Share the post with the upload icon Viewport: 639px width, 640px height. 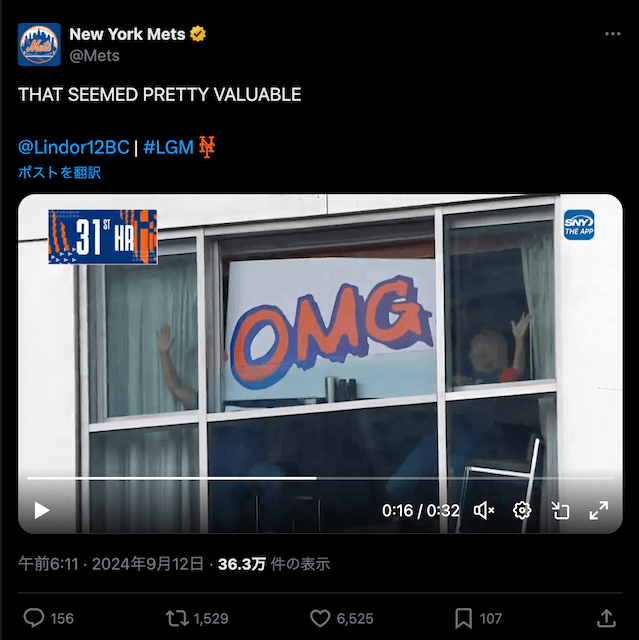pos(606,618)
